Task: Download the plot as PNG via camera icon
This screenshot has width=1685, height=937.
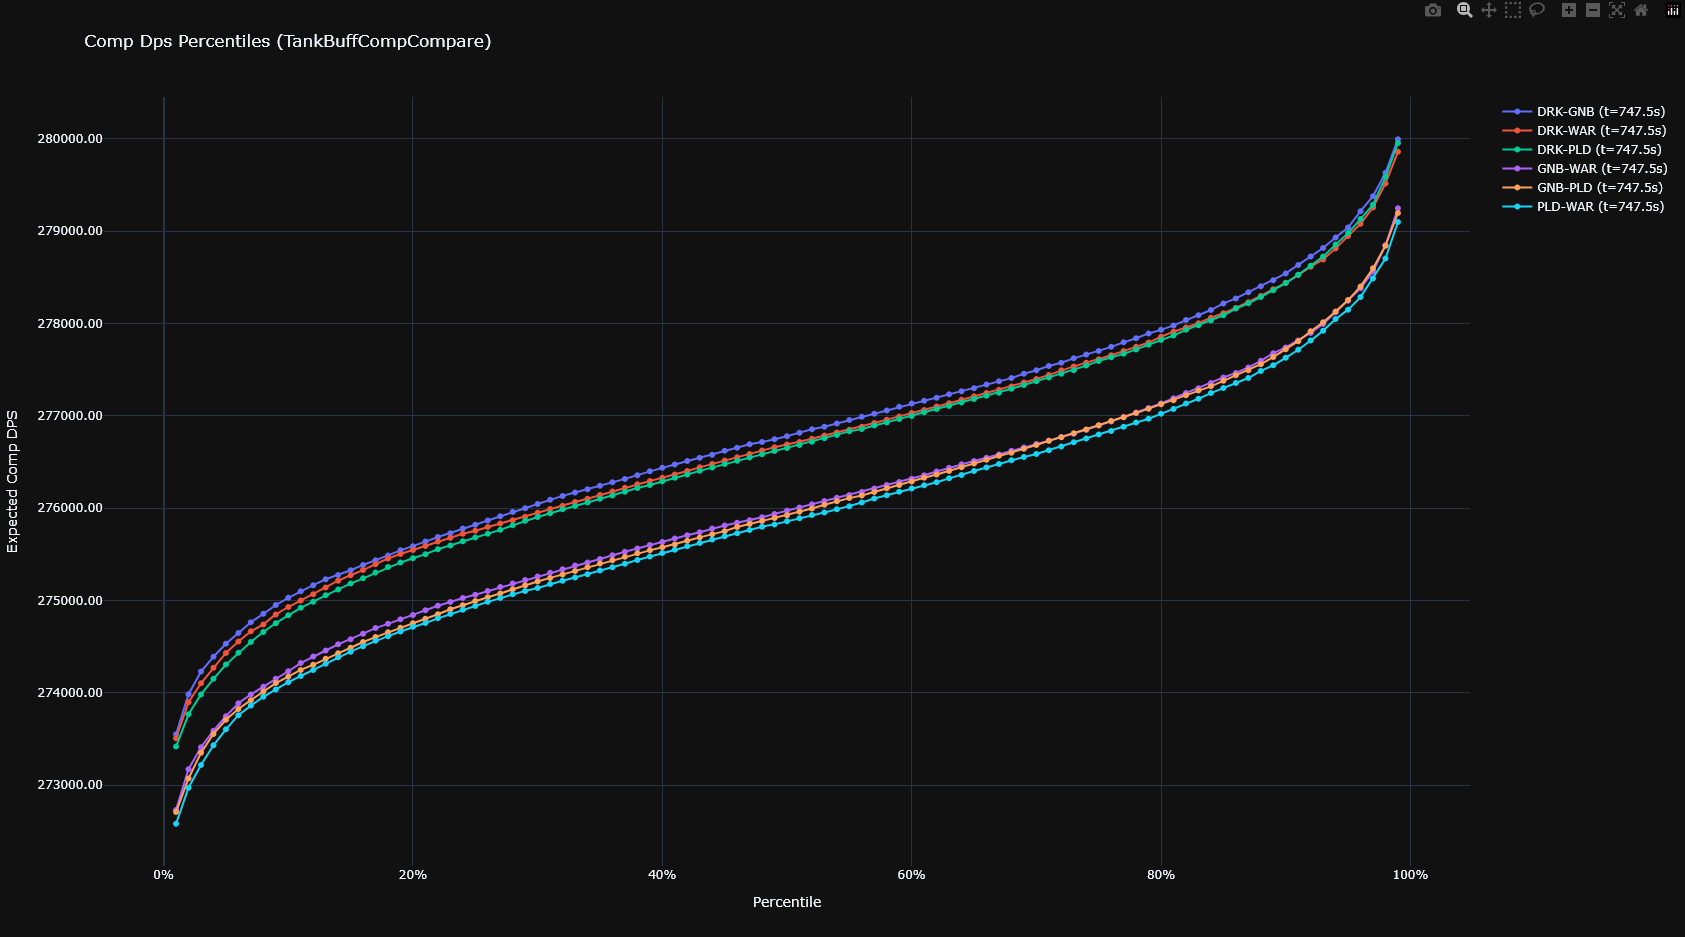Action: click(1433, 10)
